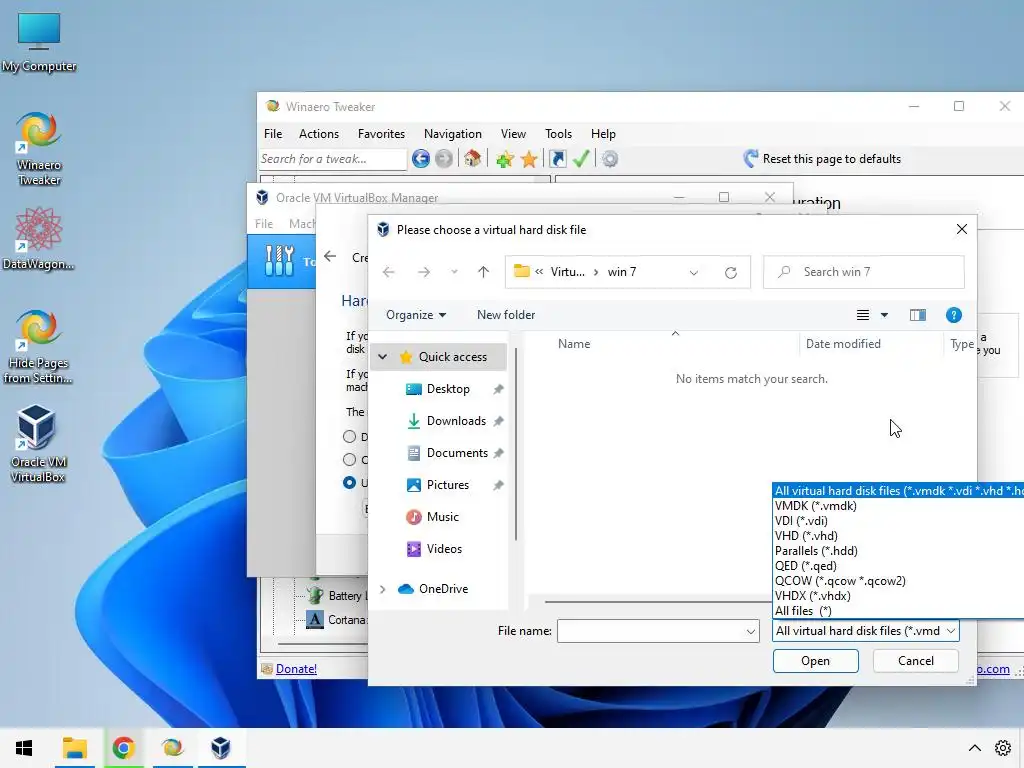Image resolution: width=1024 pixels, height=768 pixels.
Task: Select Music in navigation pane
Action: [445, 517]
